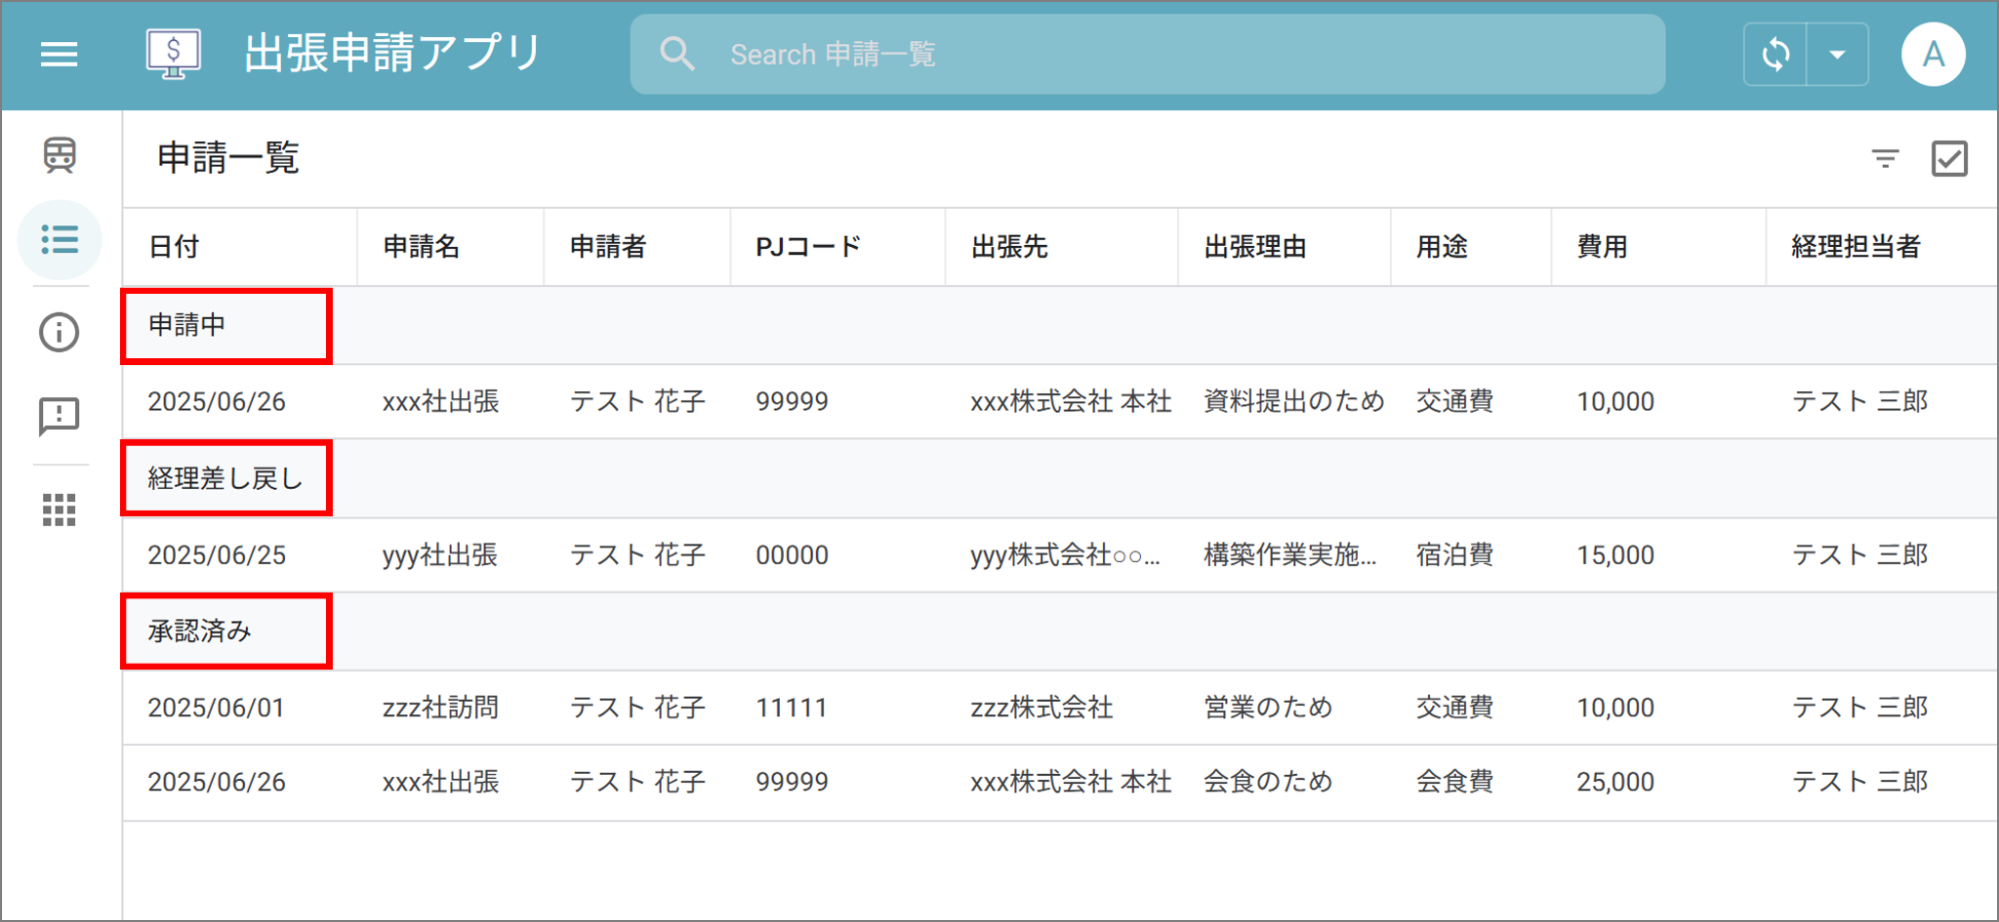1999x922 pixels.
Task: Click the 15,000 cost cell
Action: 1616,555
